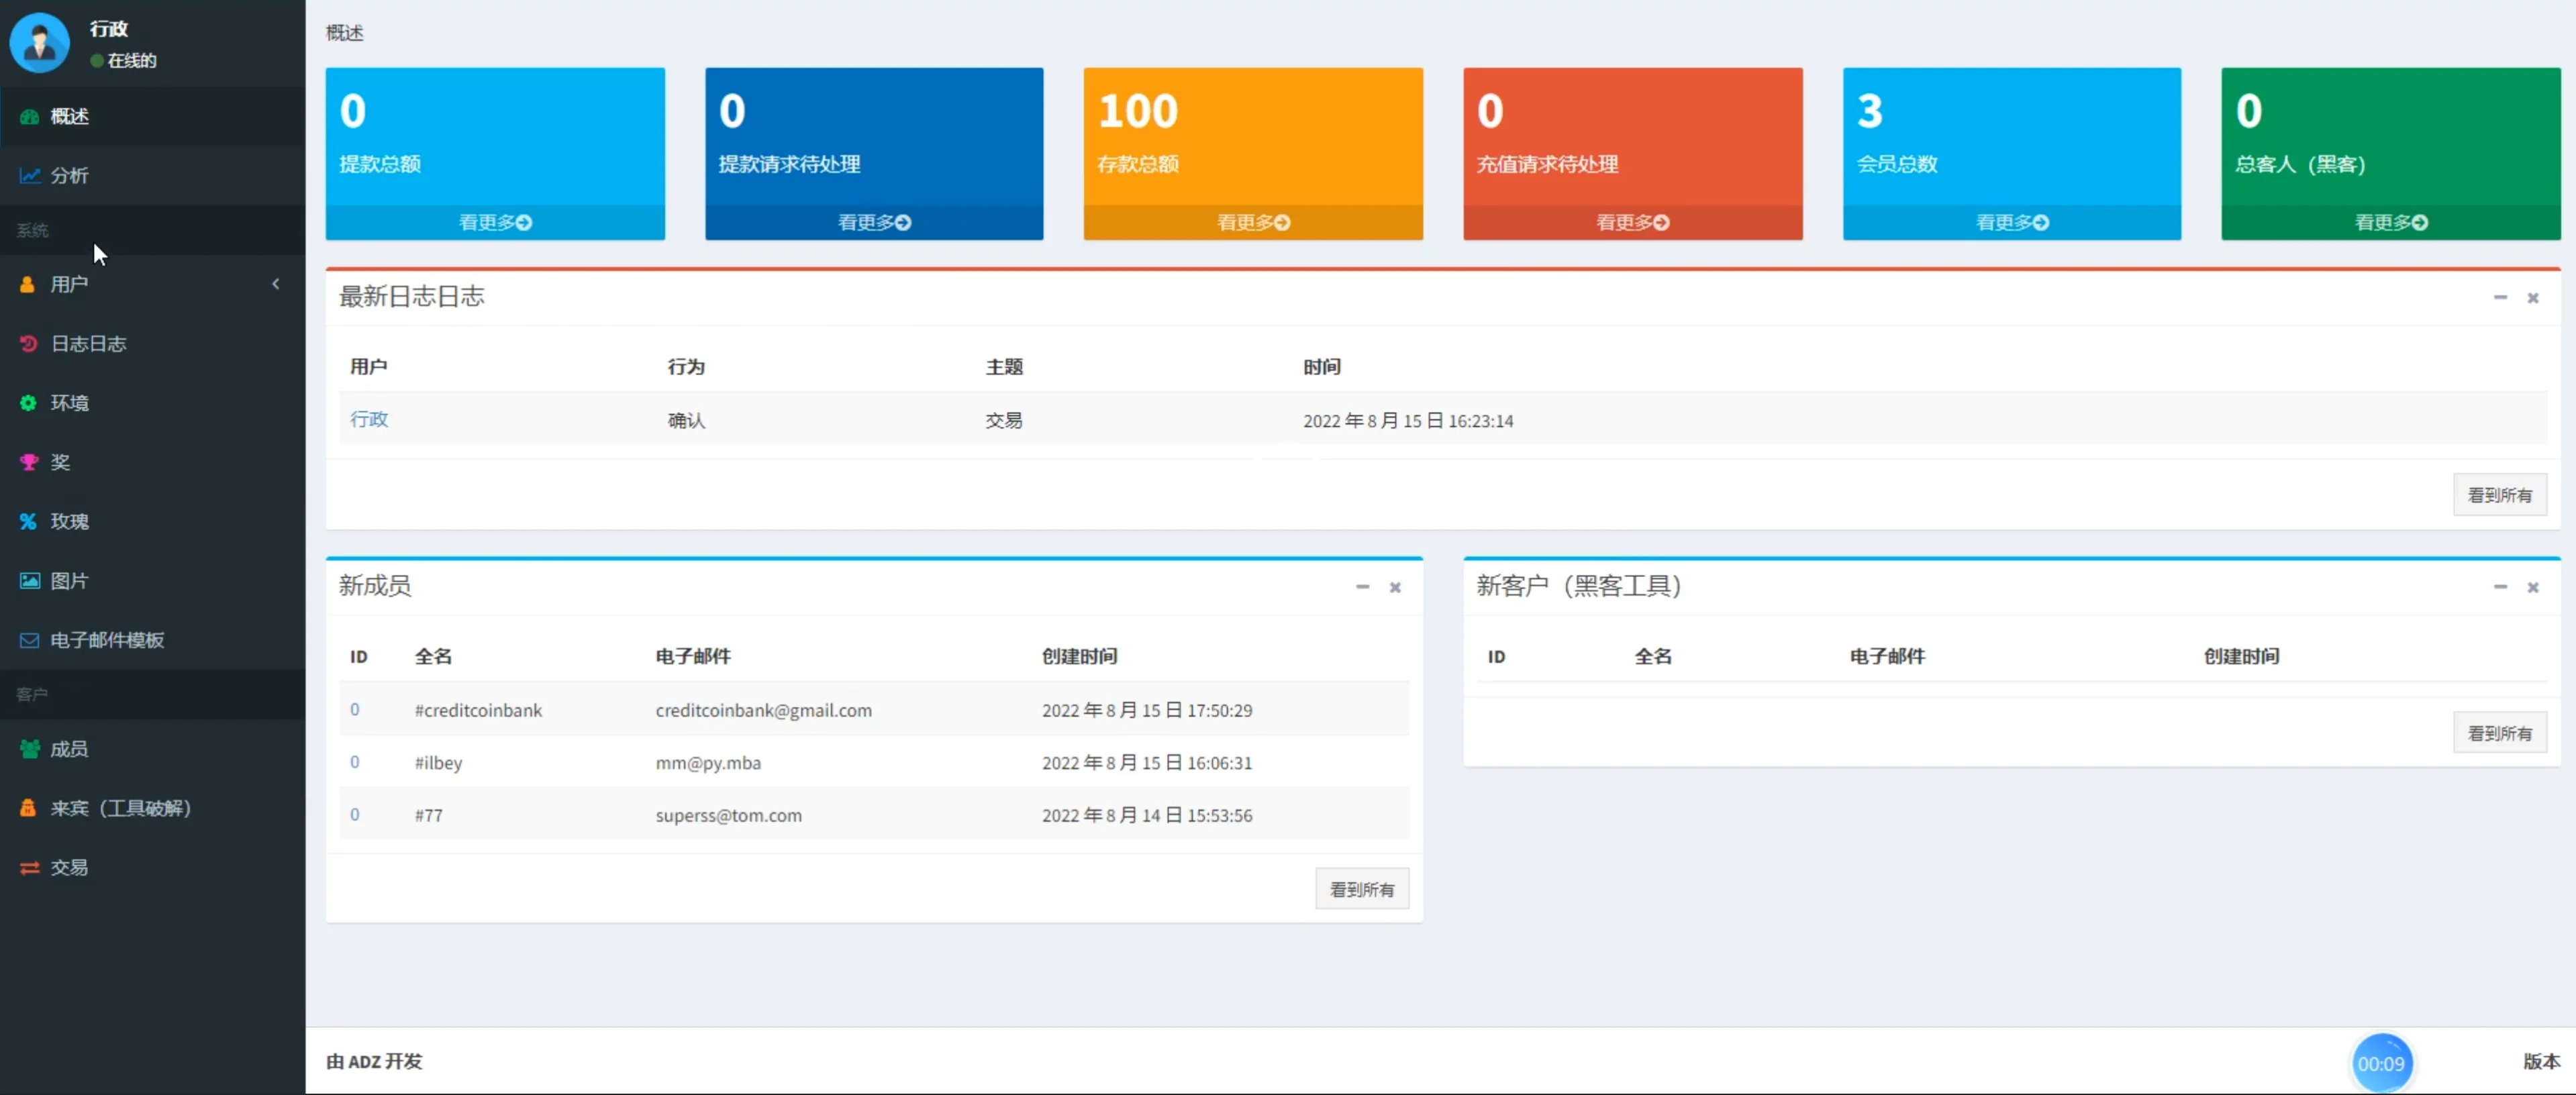Open 日志日志 history icon in sidebar
This screenshot has width=2576, height=1095.
[x=28, y=344]
